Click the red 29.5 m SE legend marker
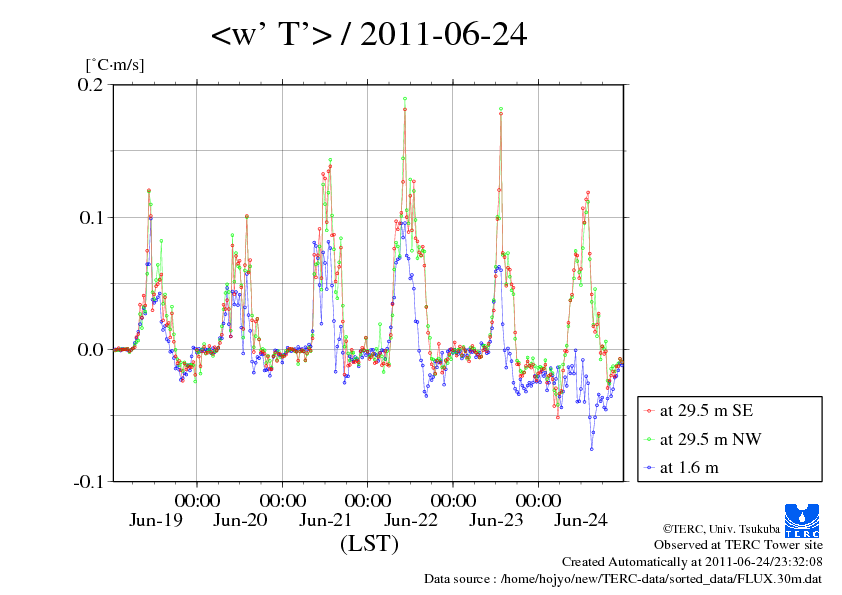 pyautogui.click(x=649, y=411)
